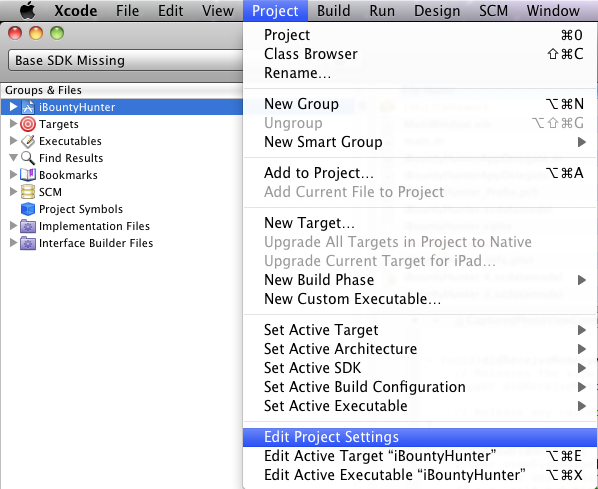Image resolution: width=598 pixels, height=489 pixels.
Task: Open the Base SDK Missing overview dropdown
Action: [x=125, y=60]
